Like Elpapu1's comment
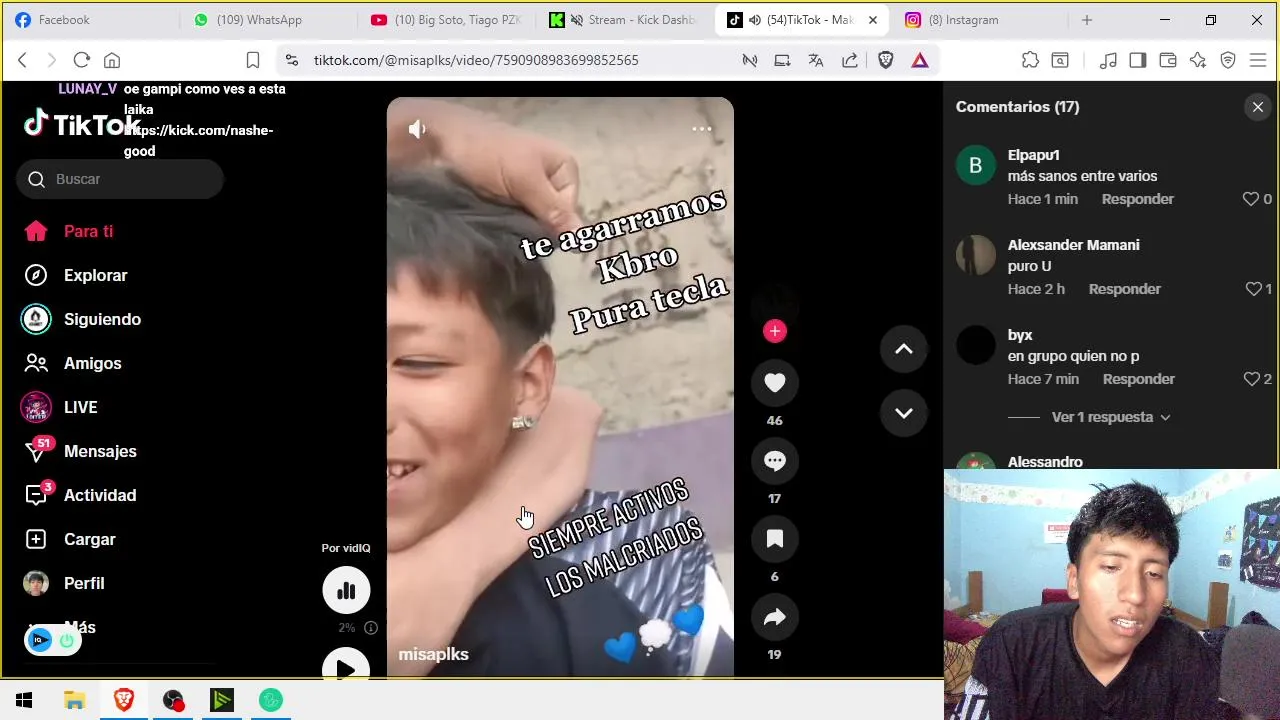The image size is (1280, 720). pos(1250,199)
